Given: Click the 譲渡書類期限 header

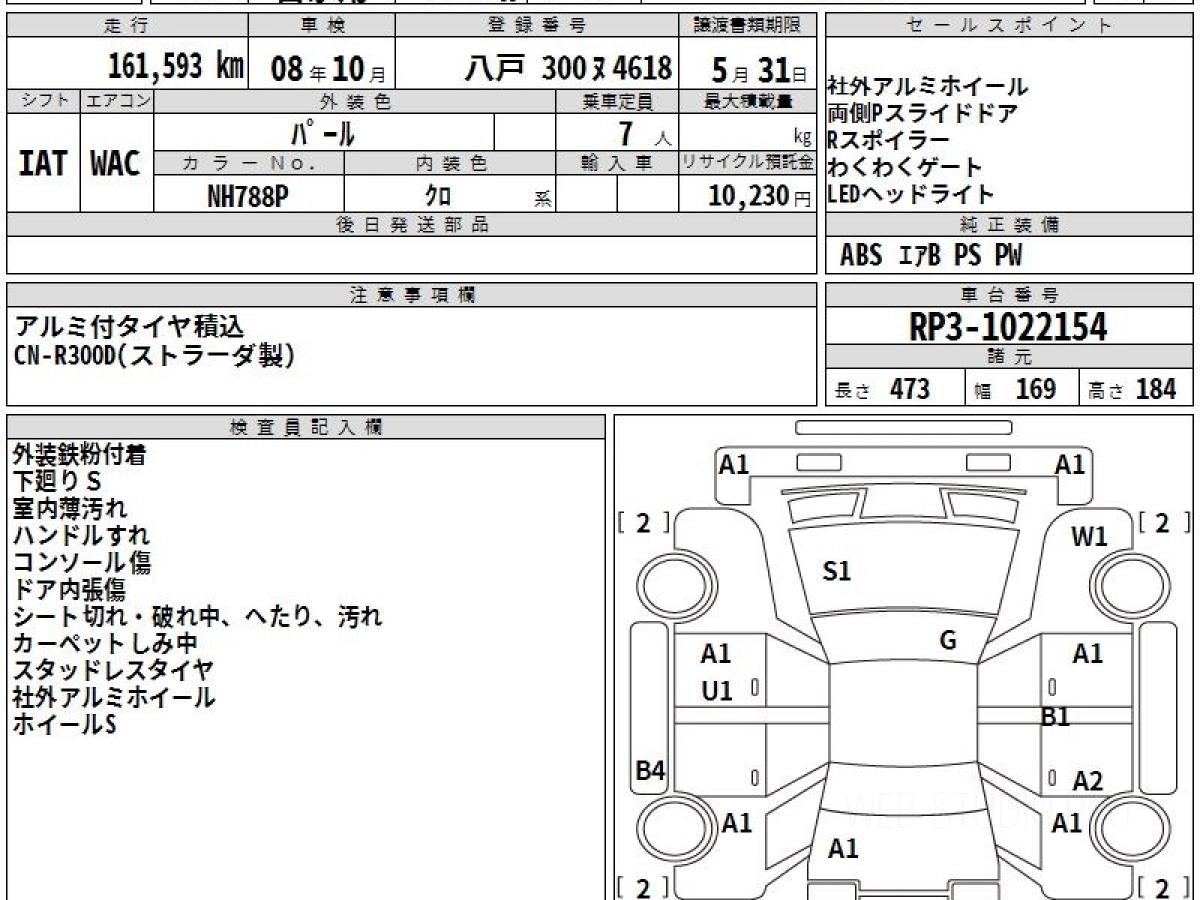Looking at the screenshot, I should coord(747,26).
